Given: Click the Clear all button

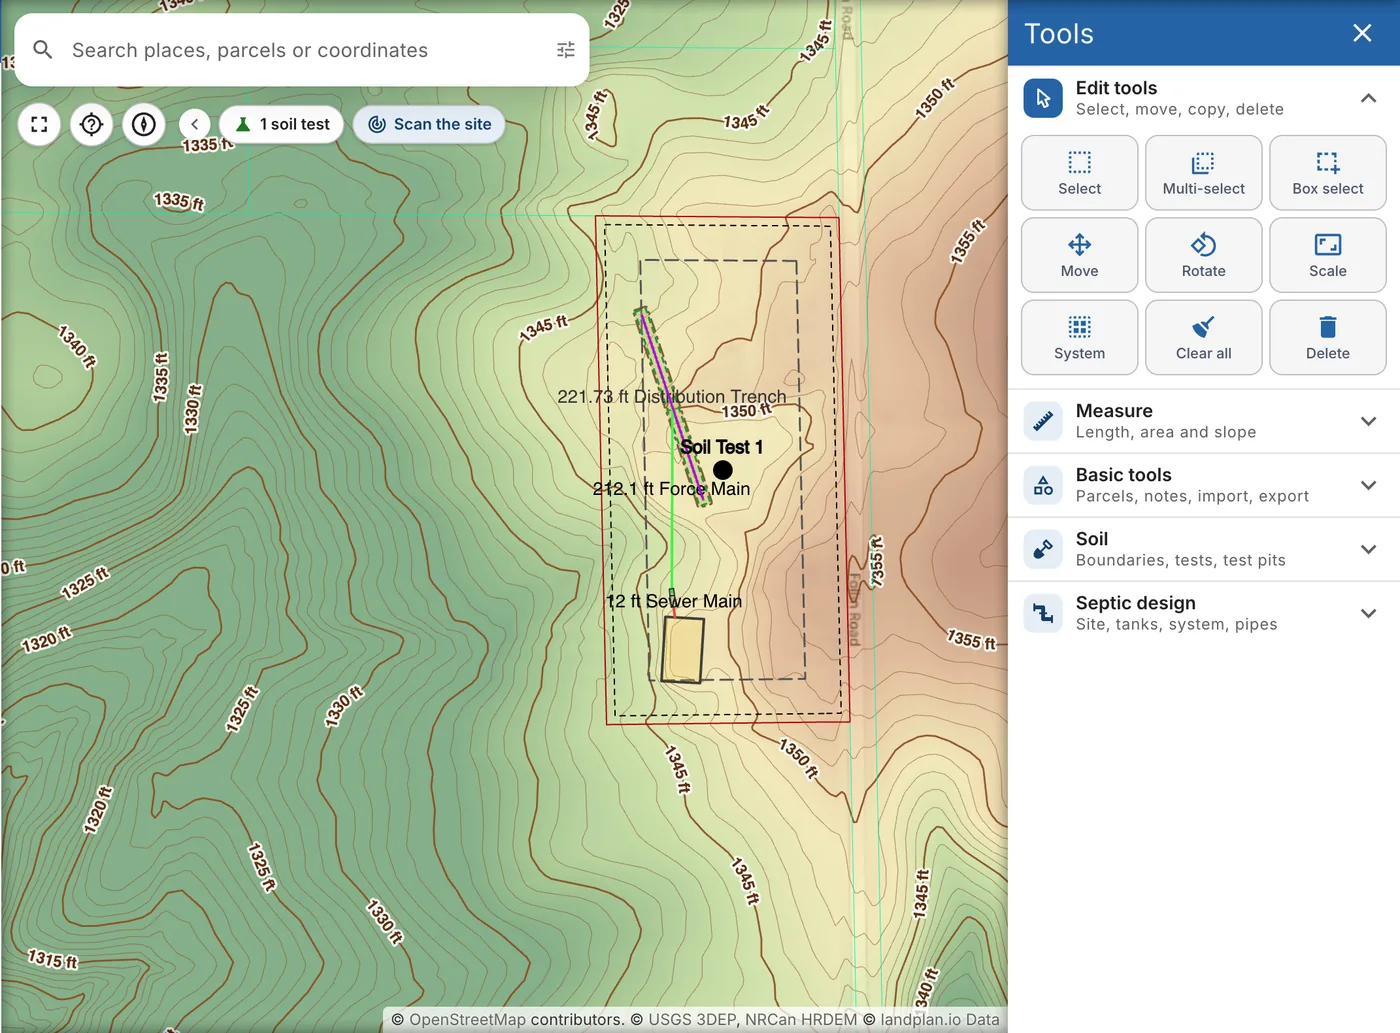Looking at the screenshot, I should [1203, 338].
